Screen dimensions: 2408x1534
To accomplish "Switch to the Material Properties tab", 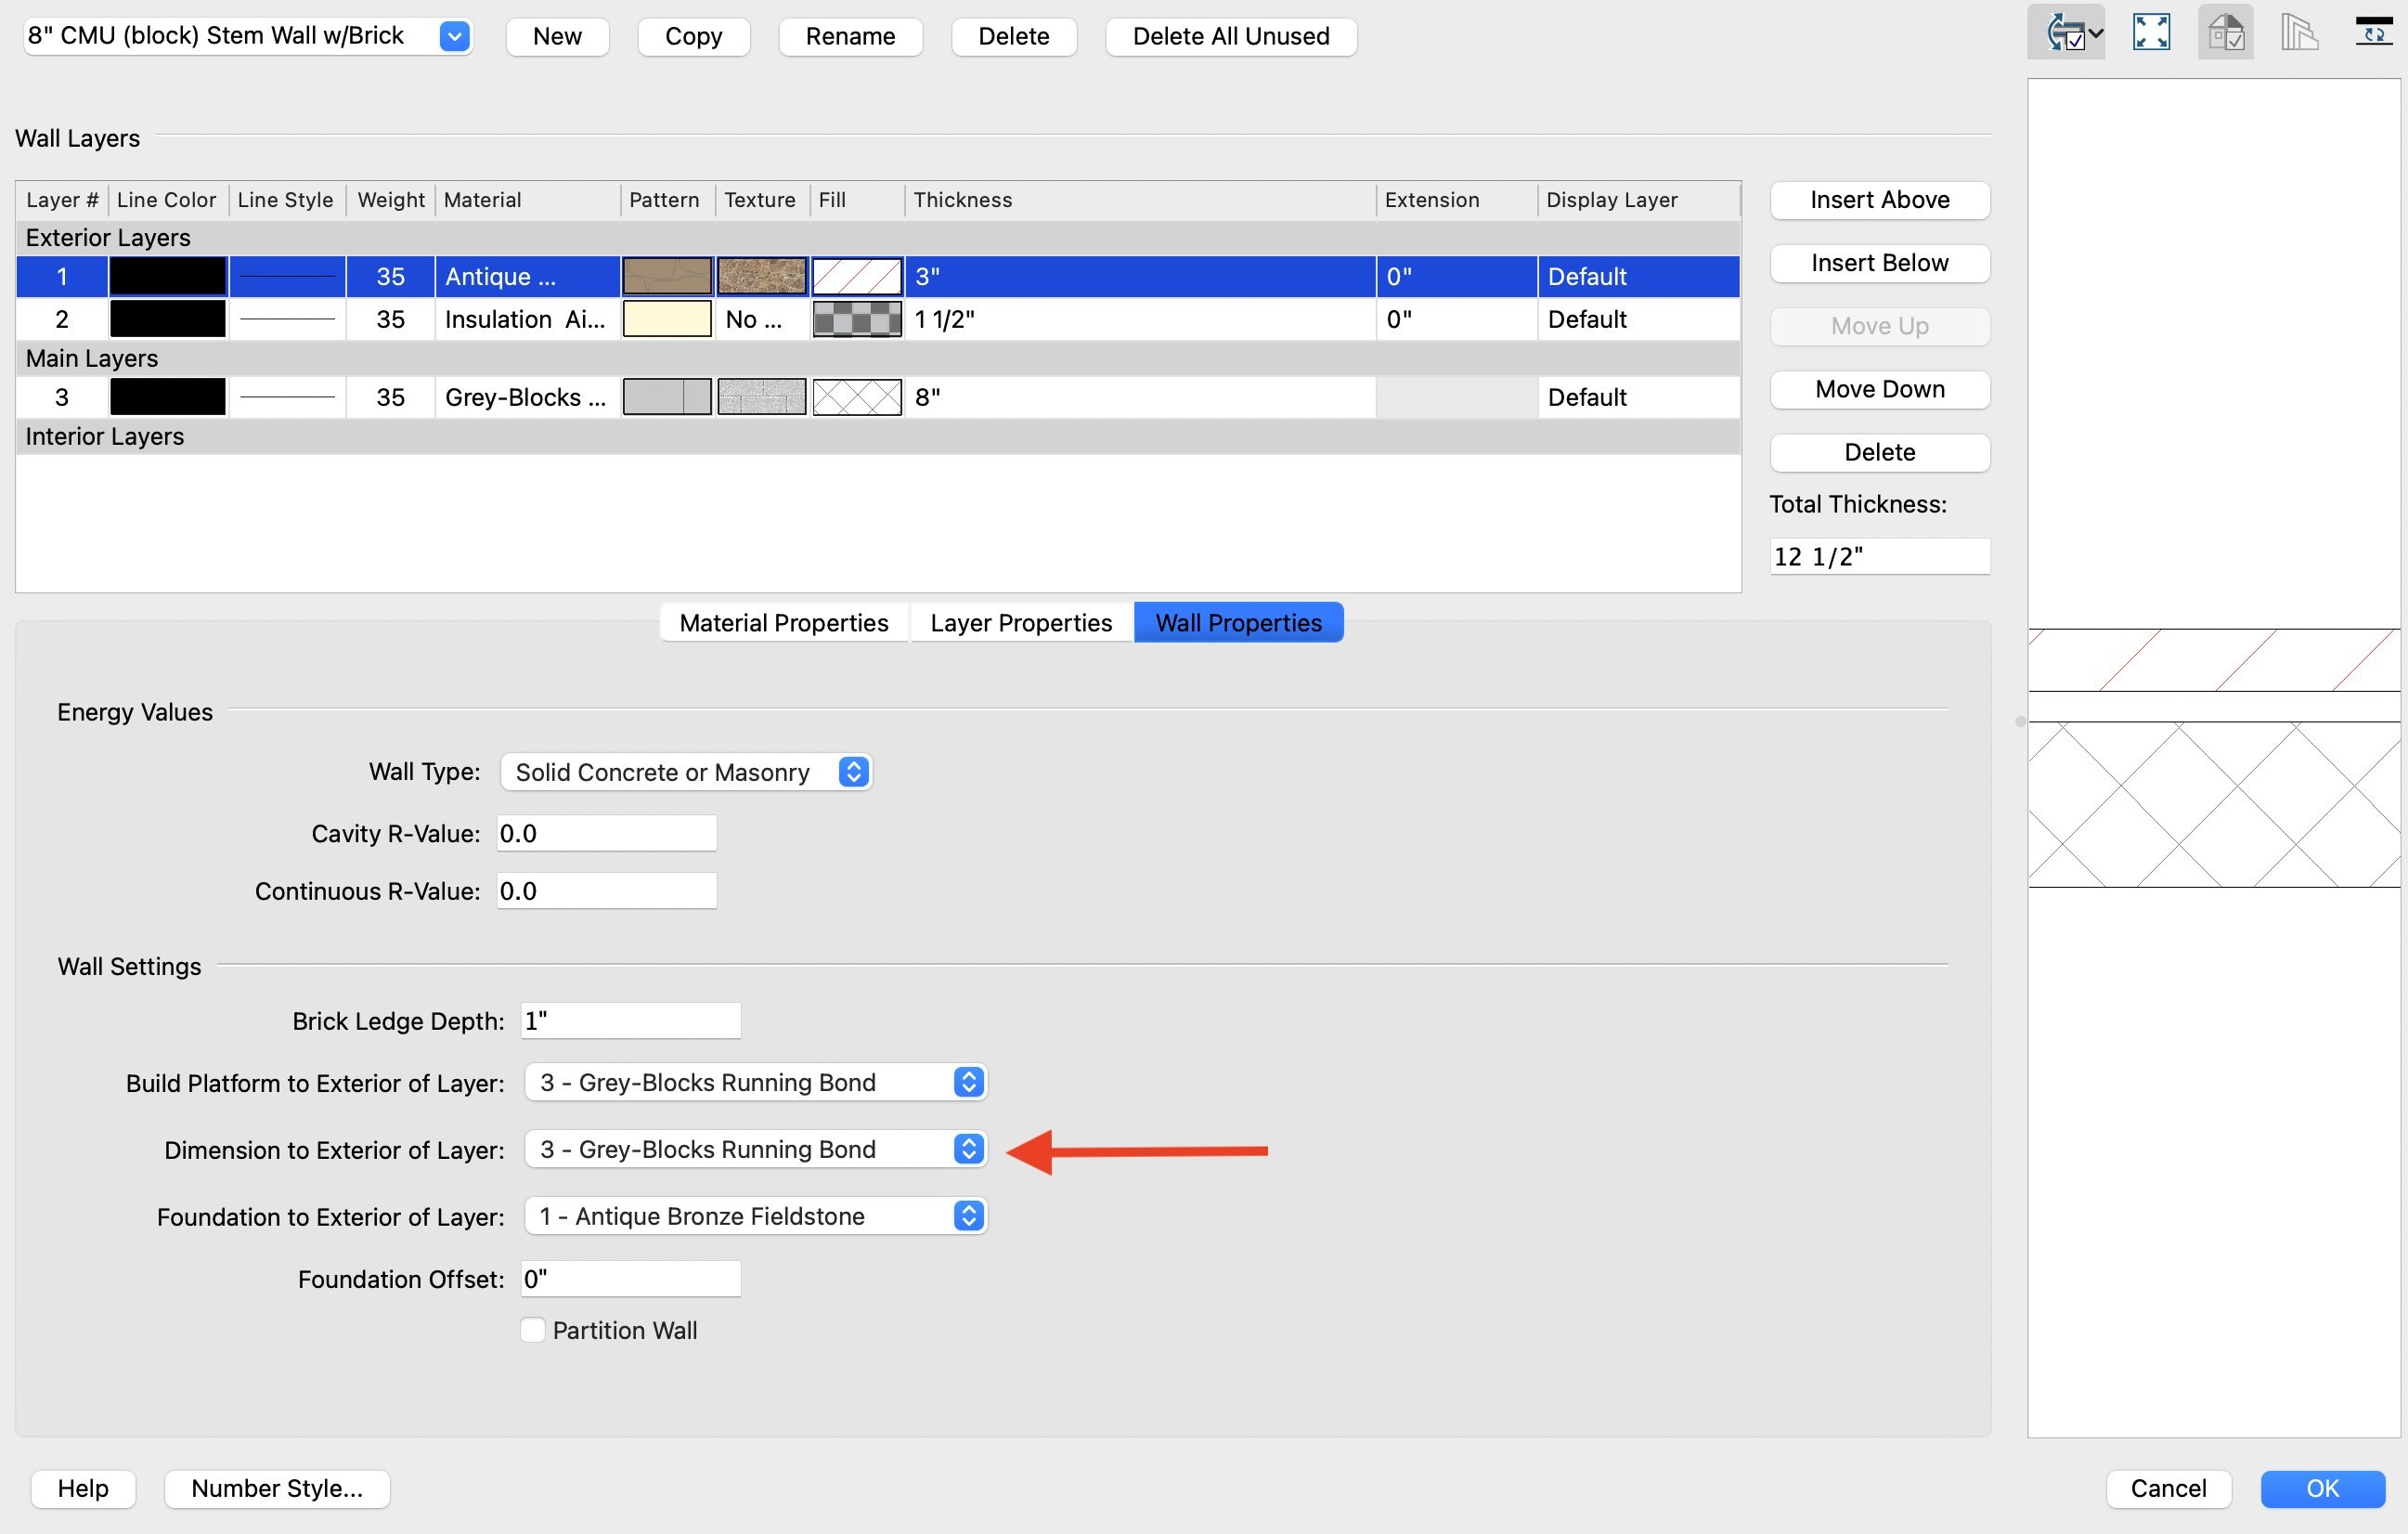I will point(783,623).
